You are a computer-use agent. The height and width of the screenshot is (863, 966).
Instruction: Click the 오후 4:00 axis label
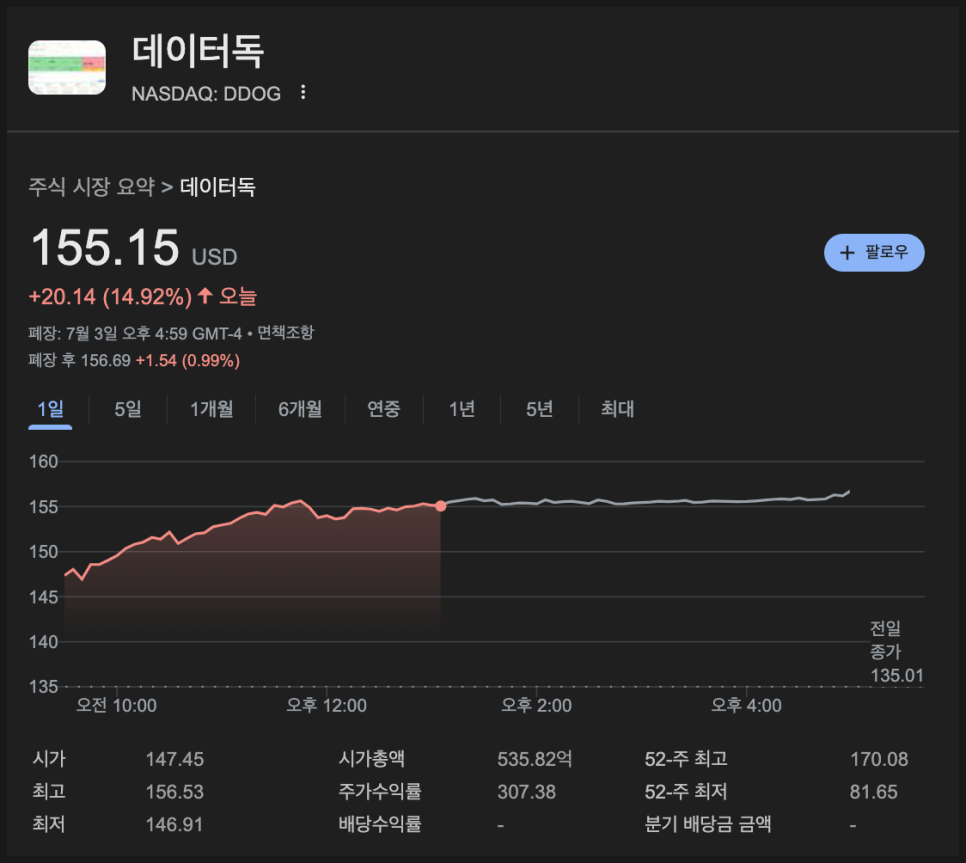(x=747, y=705)
